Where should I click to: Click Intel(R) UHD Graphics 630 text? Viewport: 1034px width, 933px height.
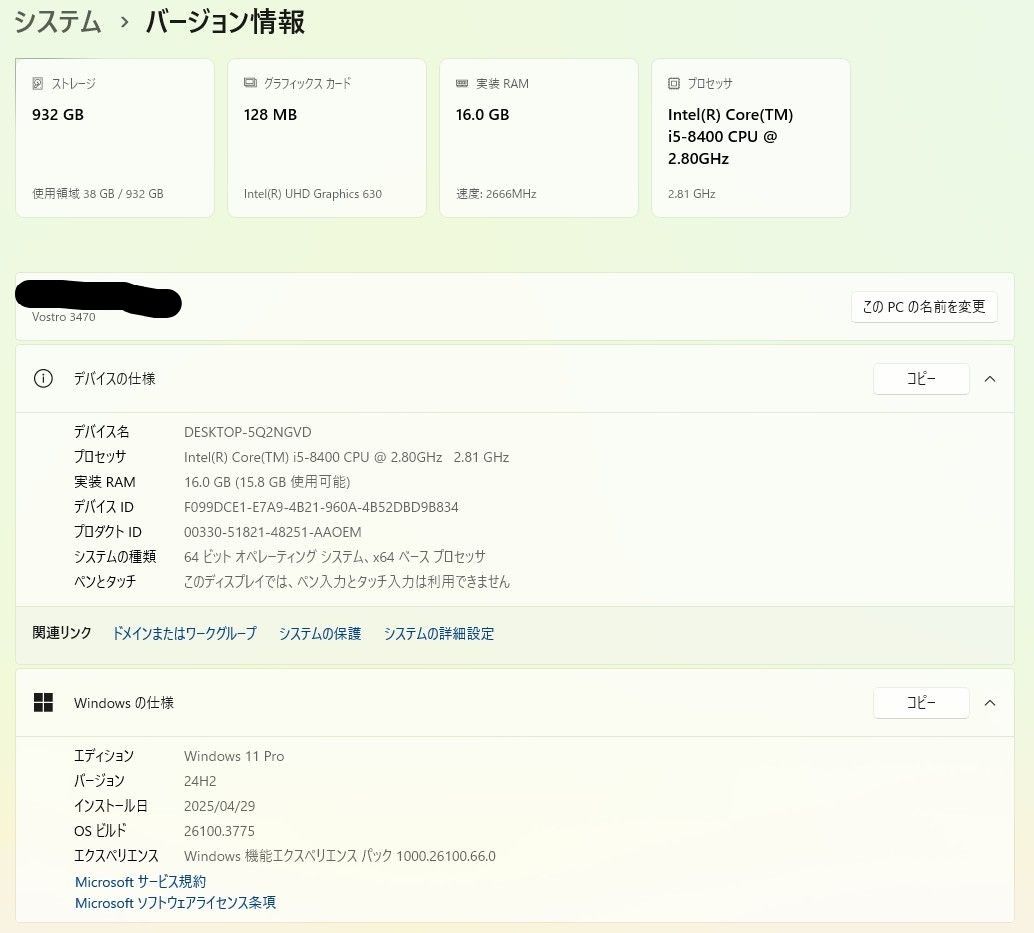coord(313,194)
